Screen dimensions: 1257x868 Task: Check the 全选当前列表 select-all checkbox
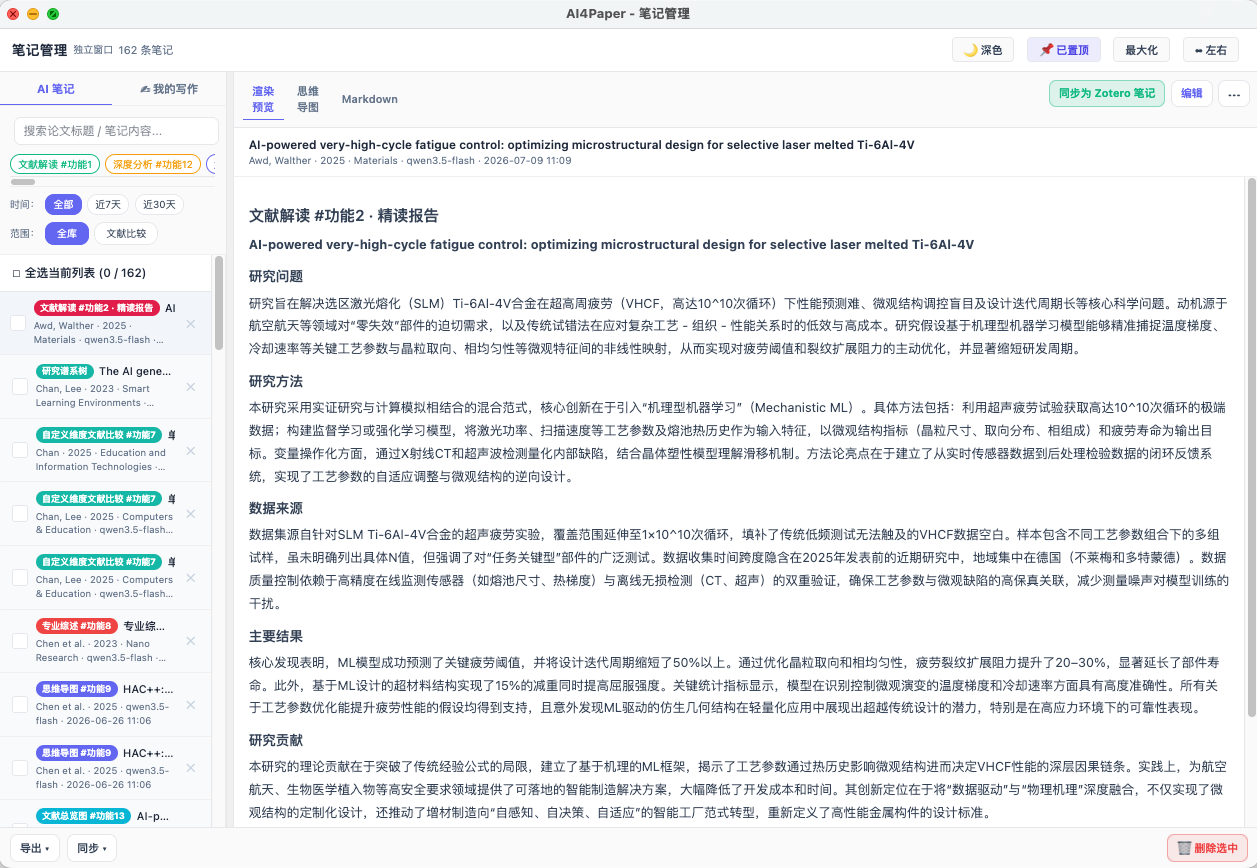(x=16, y=273)
